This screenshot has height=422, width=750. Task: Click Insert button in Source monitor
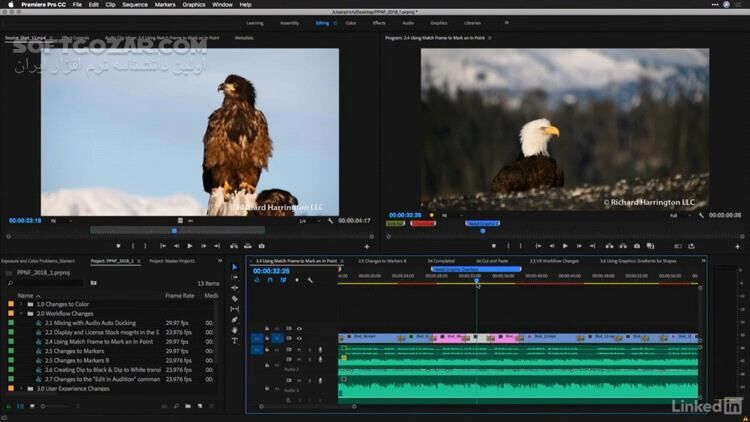[234, 246]
